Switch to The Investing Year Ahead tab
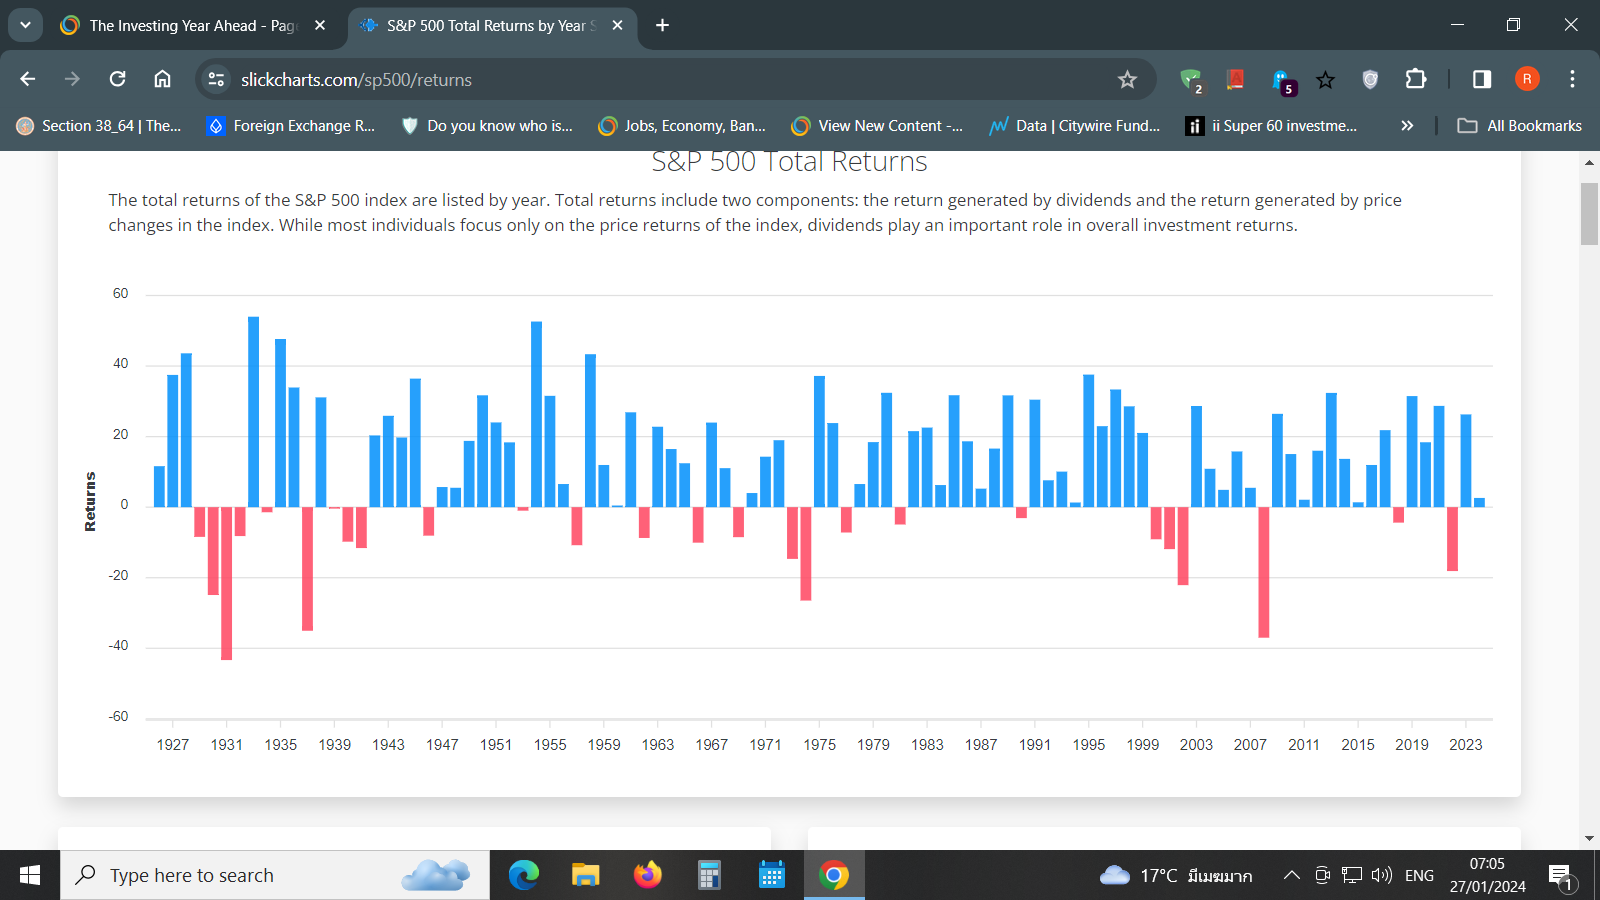 [x=193, y=26]
